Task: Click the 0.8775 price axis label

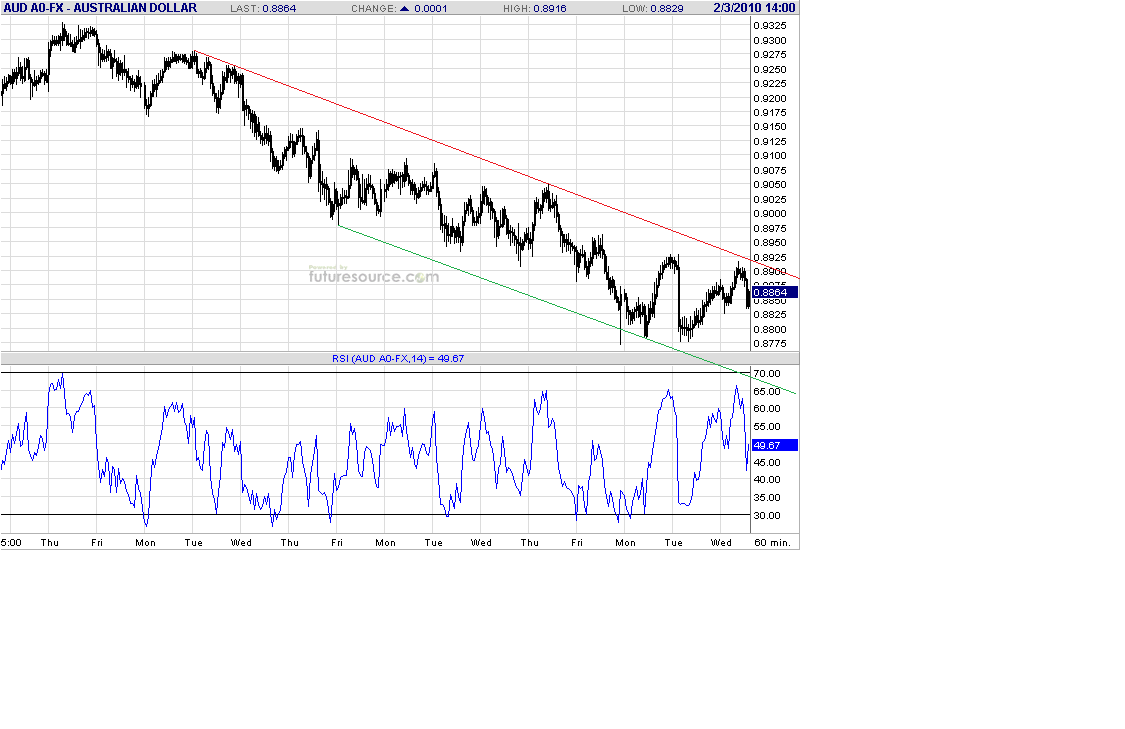Action: 770,344
